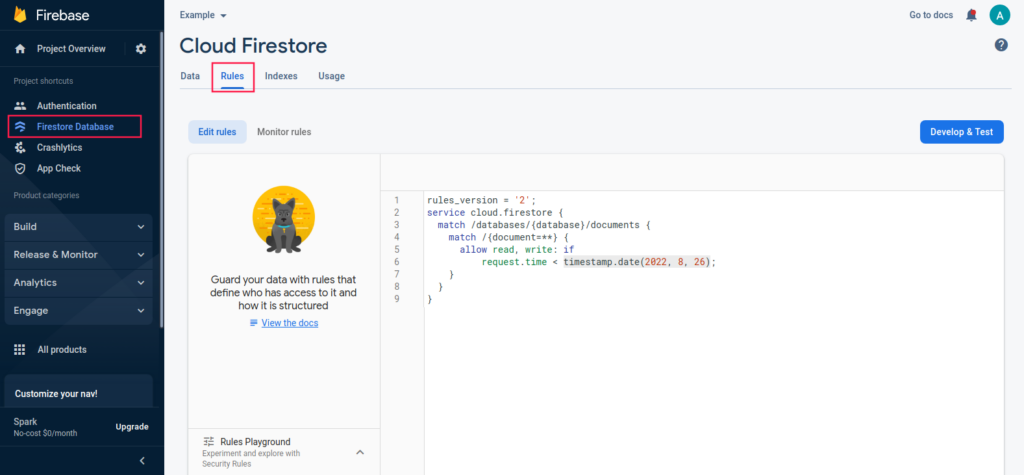Click the 'Product categories' label
This screenshot has width=1024, height=475.
click(x=46, y=195)
